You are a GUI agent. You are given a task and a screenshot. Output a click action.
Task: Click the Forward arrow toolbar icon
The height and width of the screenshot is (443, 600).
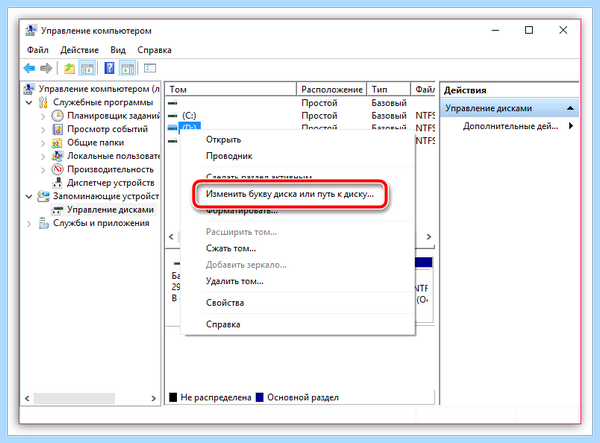coord(46,68)
